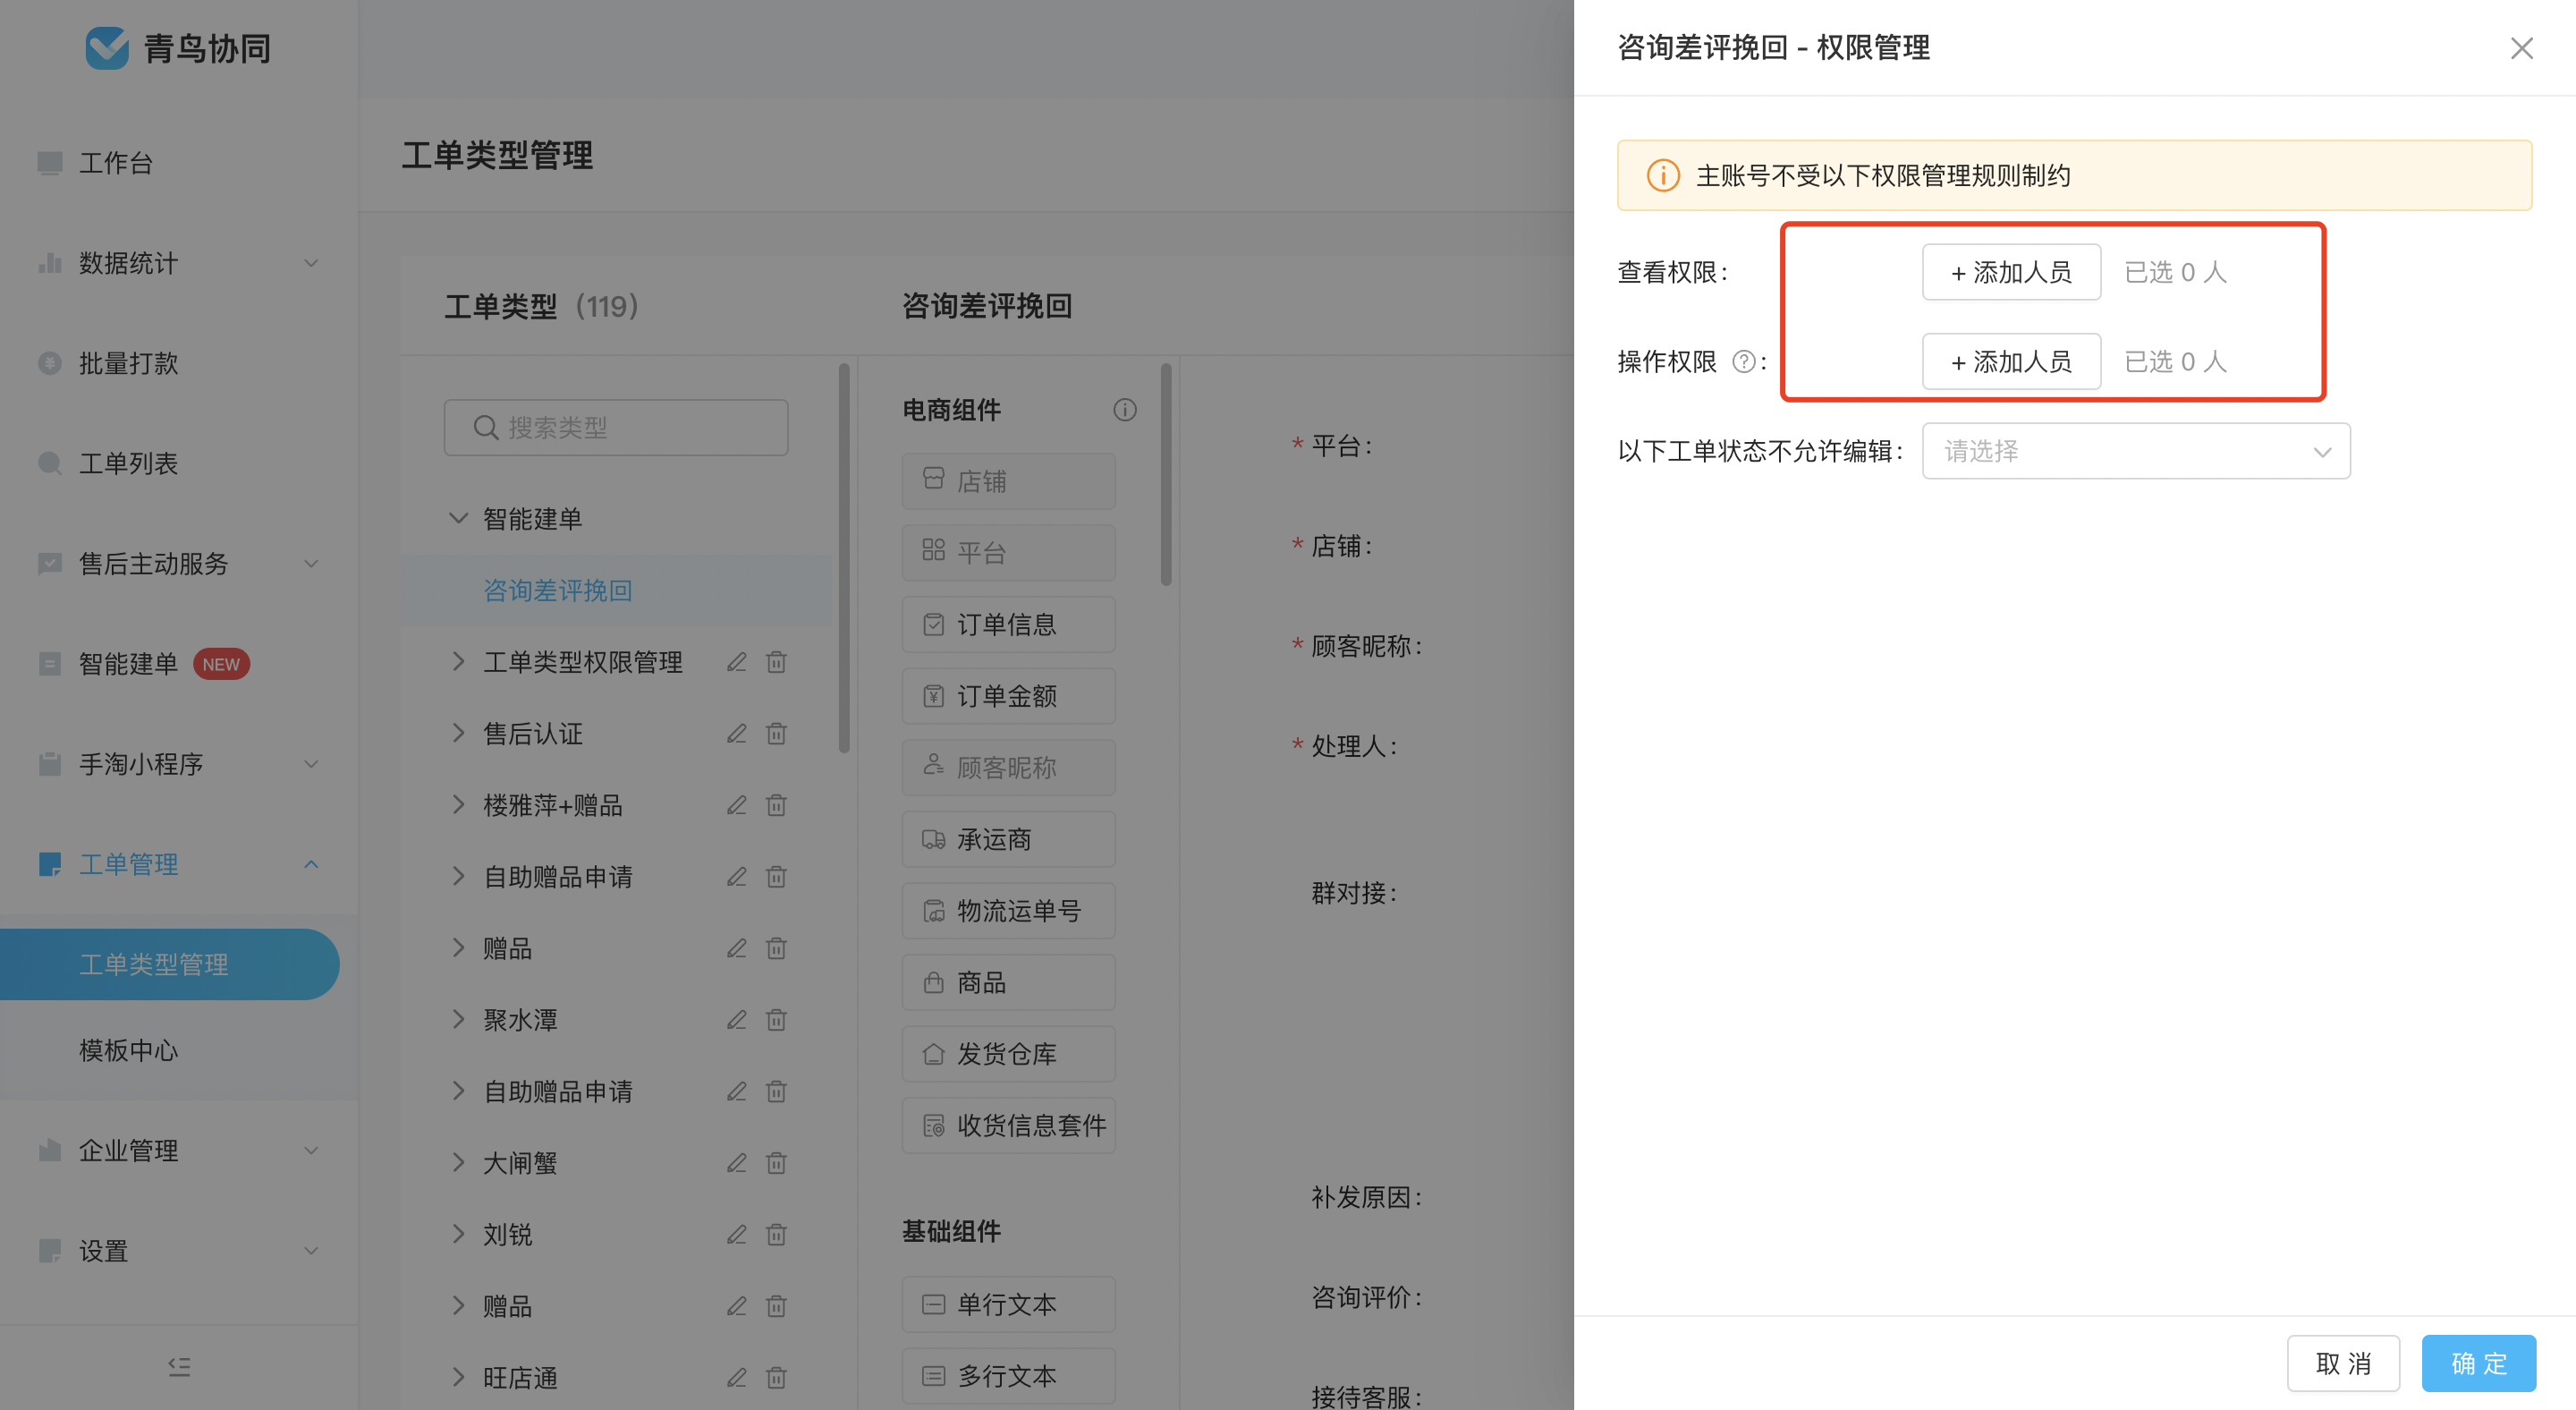Image resolution: width=2576 pixels, height=1410 pixels.
Task: Select the 店铺 component
Action: pos(1008,481)
